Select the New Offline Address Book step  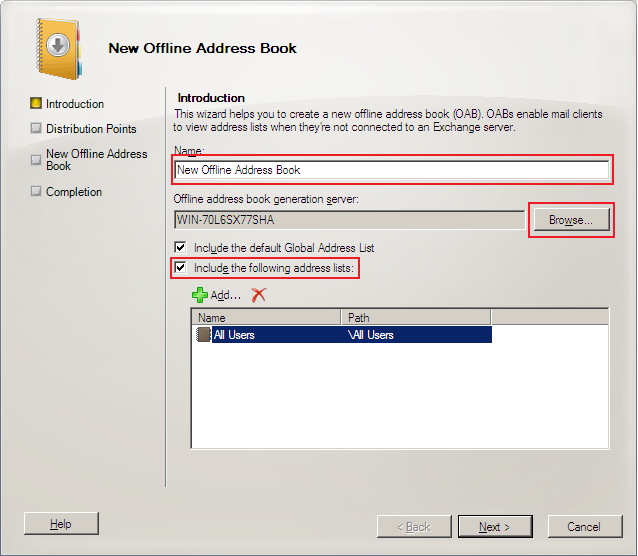point(89,160)
